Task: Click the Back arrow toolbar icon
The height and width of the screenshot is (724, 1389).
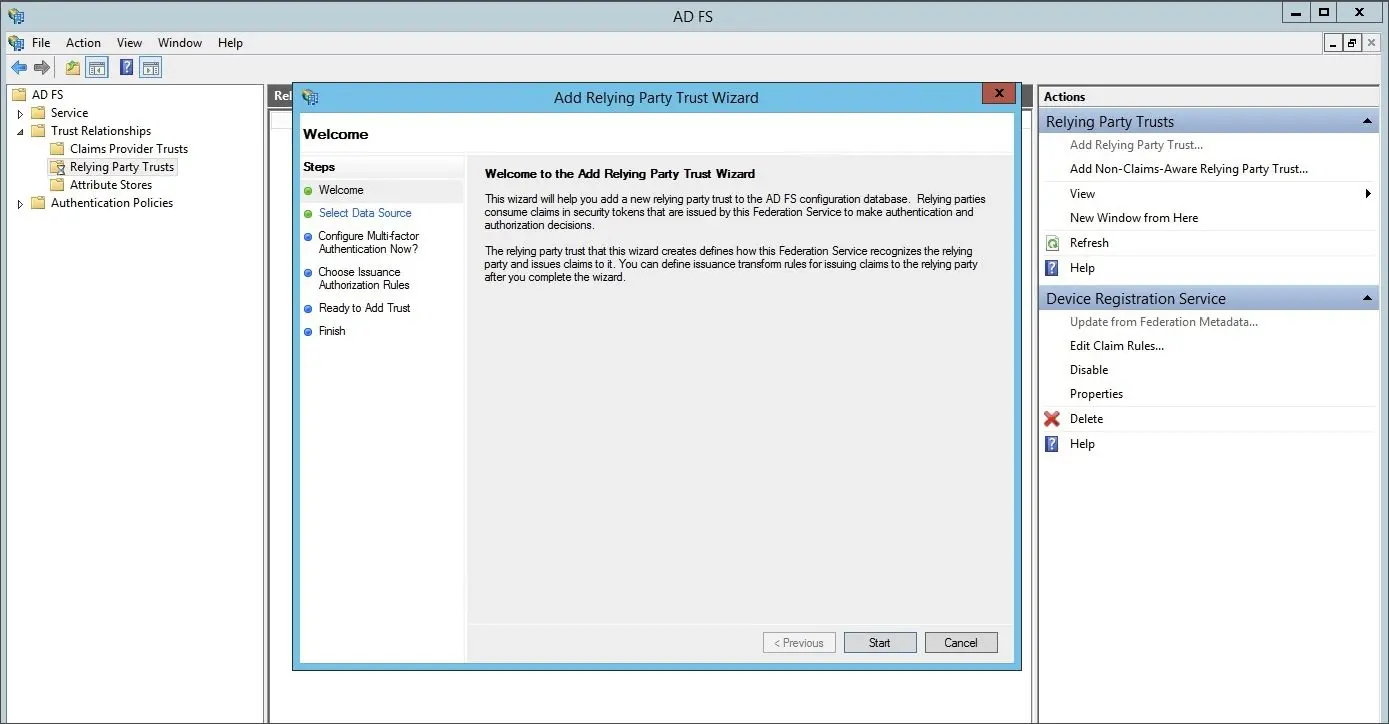Action: click(19, 68)
